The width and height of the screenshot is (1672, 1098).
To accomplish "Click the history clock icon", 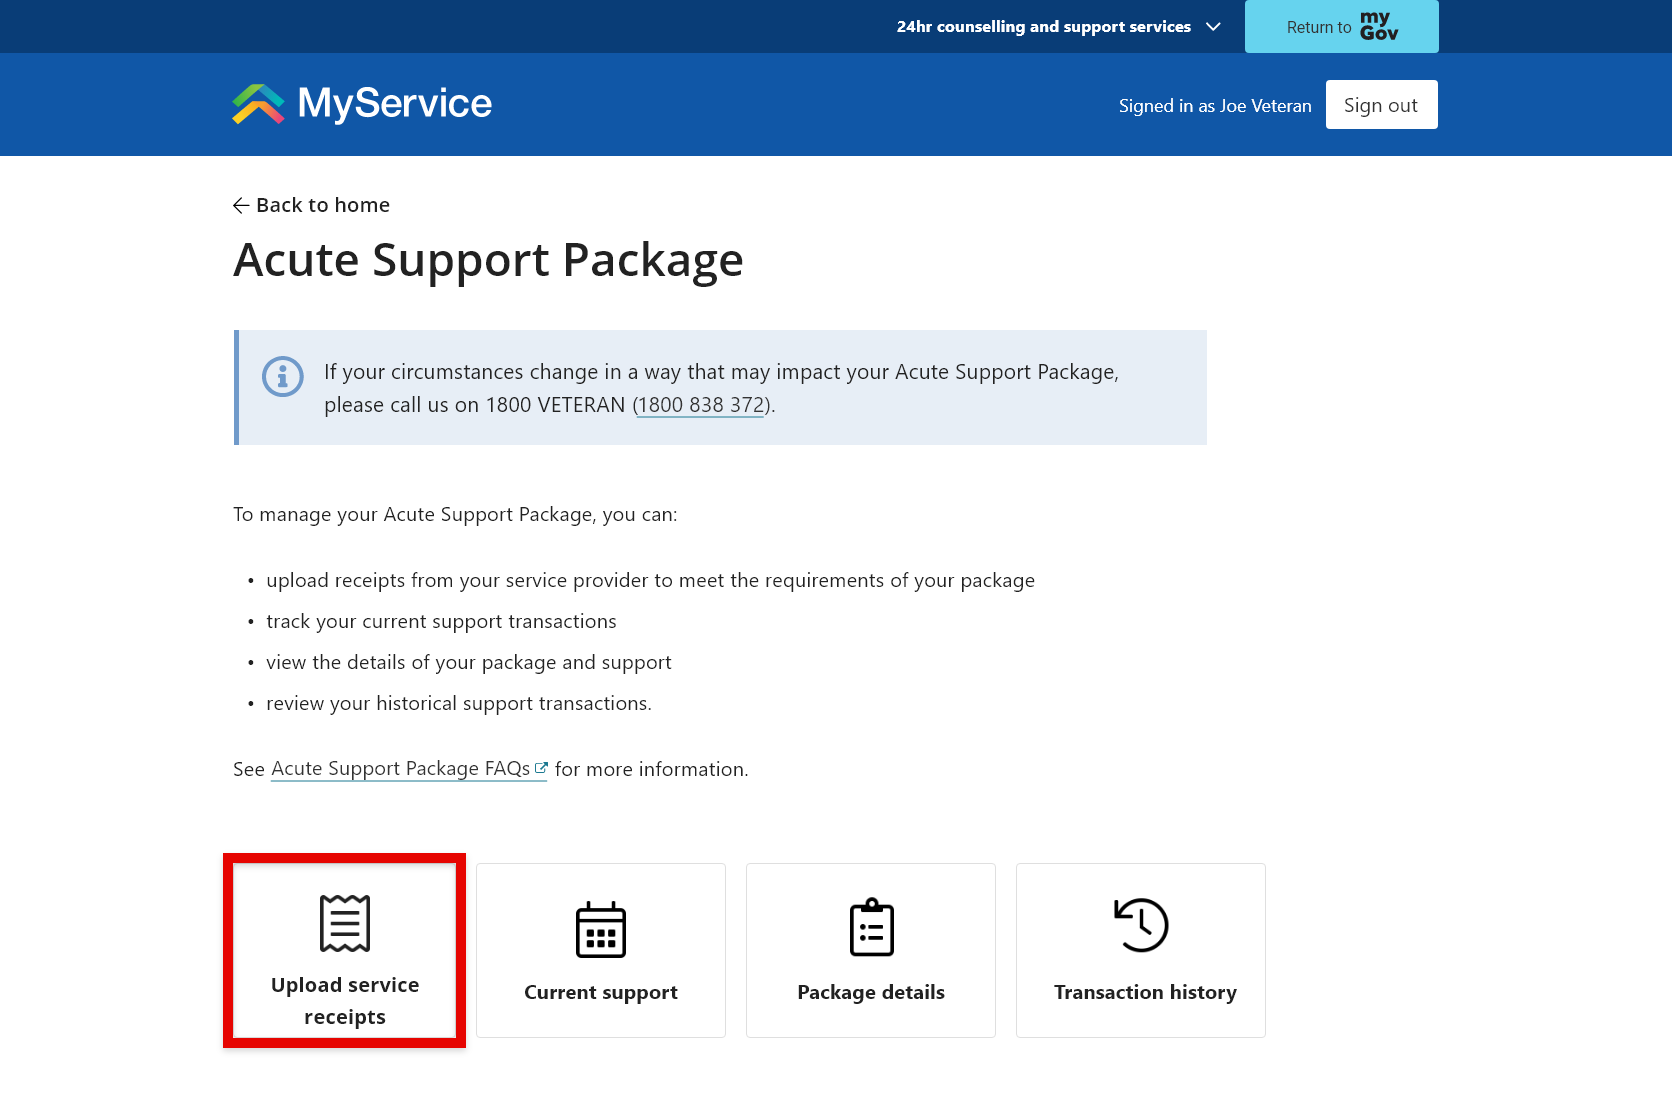I will pos(1141,925).
